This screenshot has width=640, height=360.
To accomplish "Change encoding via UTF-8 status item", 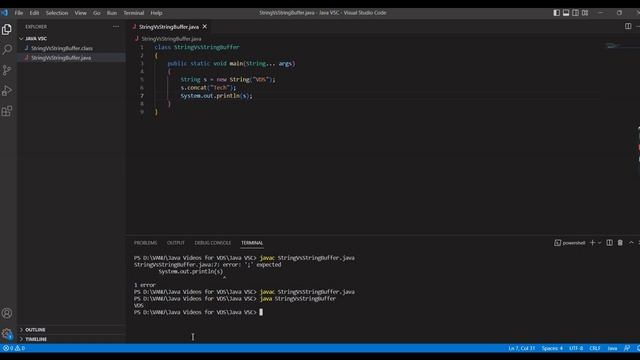I will tap(576, 348).
